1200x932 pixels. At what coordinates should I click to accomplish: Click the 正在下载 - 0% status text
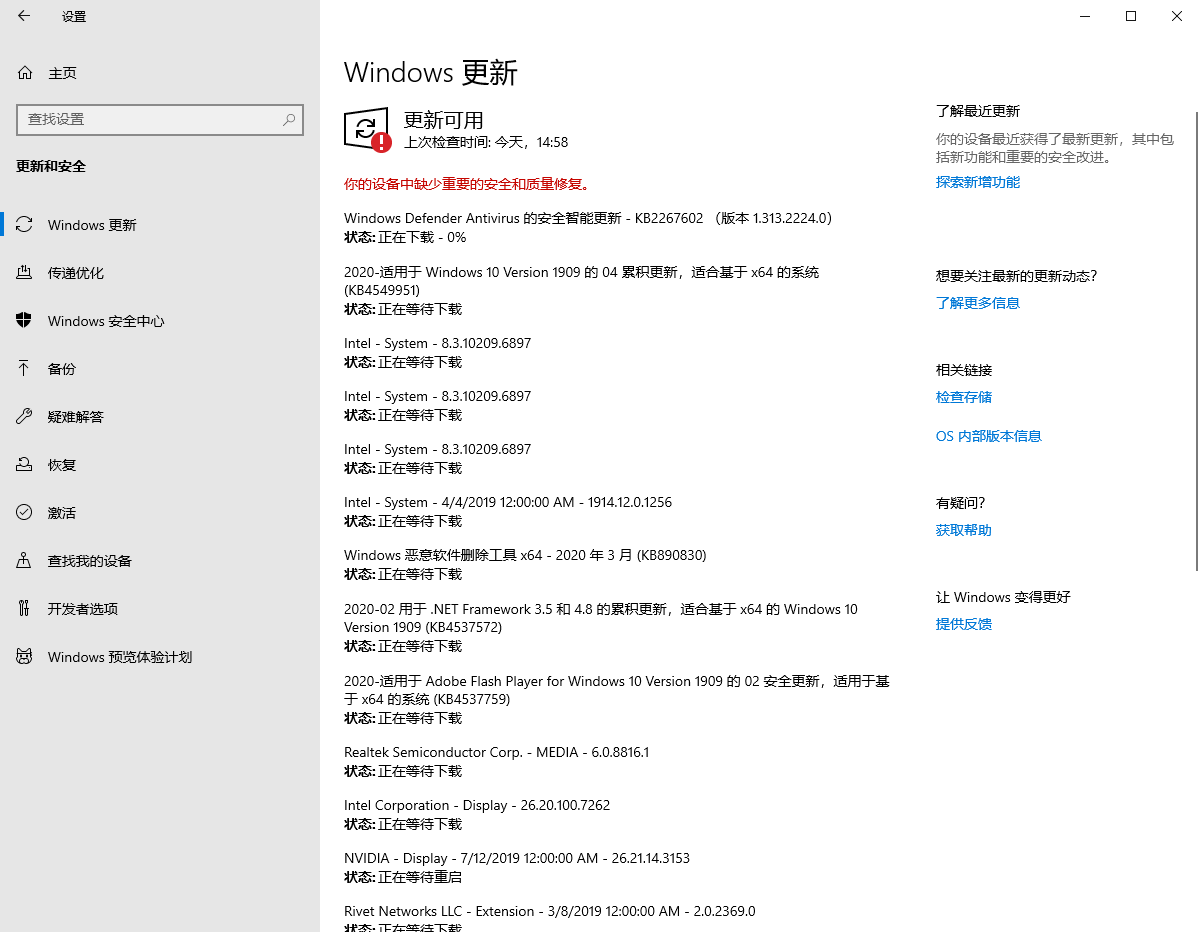click(422, 237)
